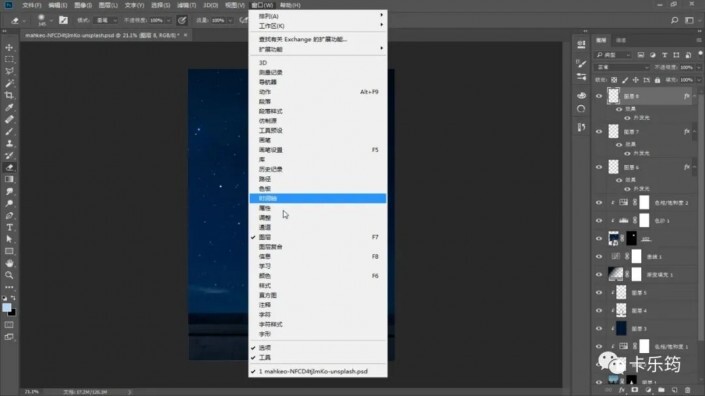705x396 pixels.
Task: Select the Crop tool
Action: tap(9, 95)
